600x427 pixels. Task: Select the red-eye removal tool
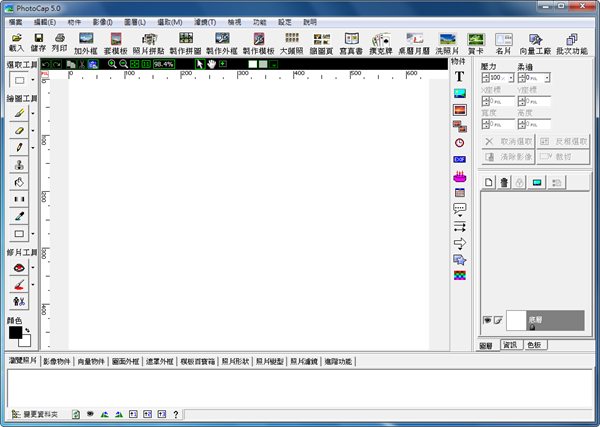pos(19,267)
